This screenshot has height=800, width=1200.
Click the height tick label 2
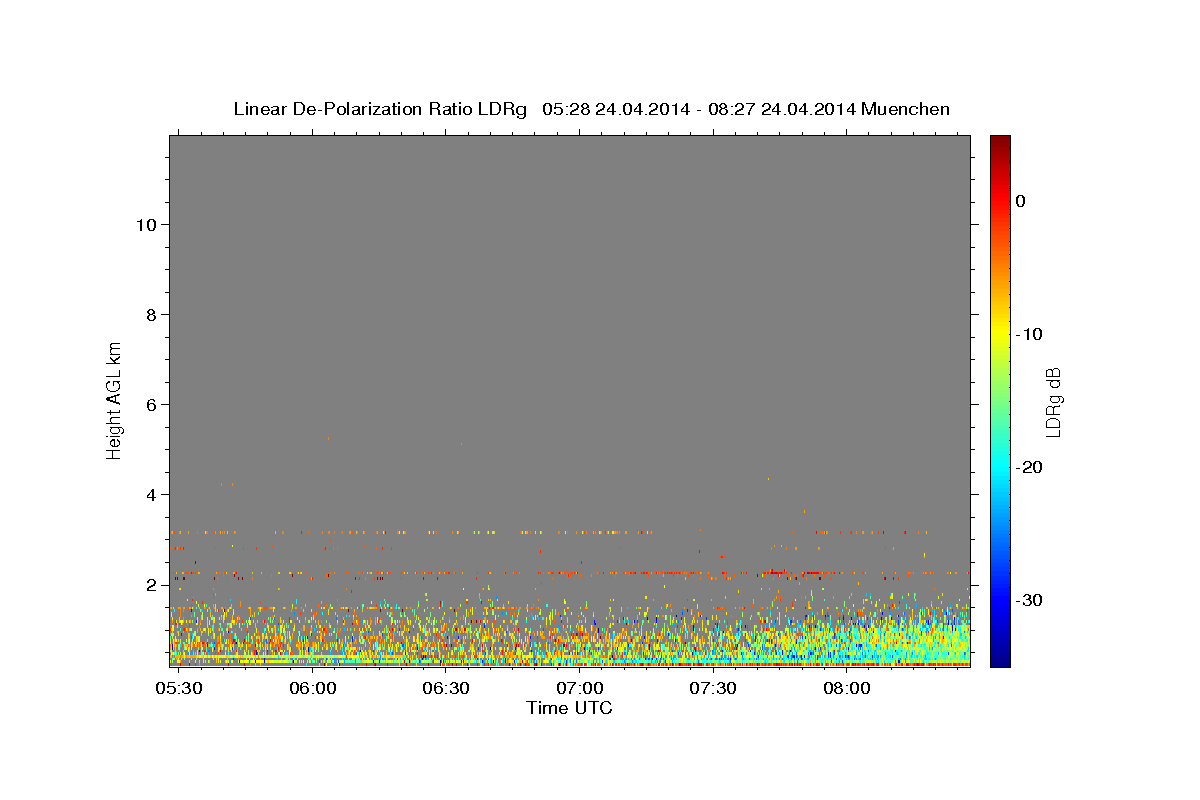(149, 585)
